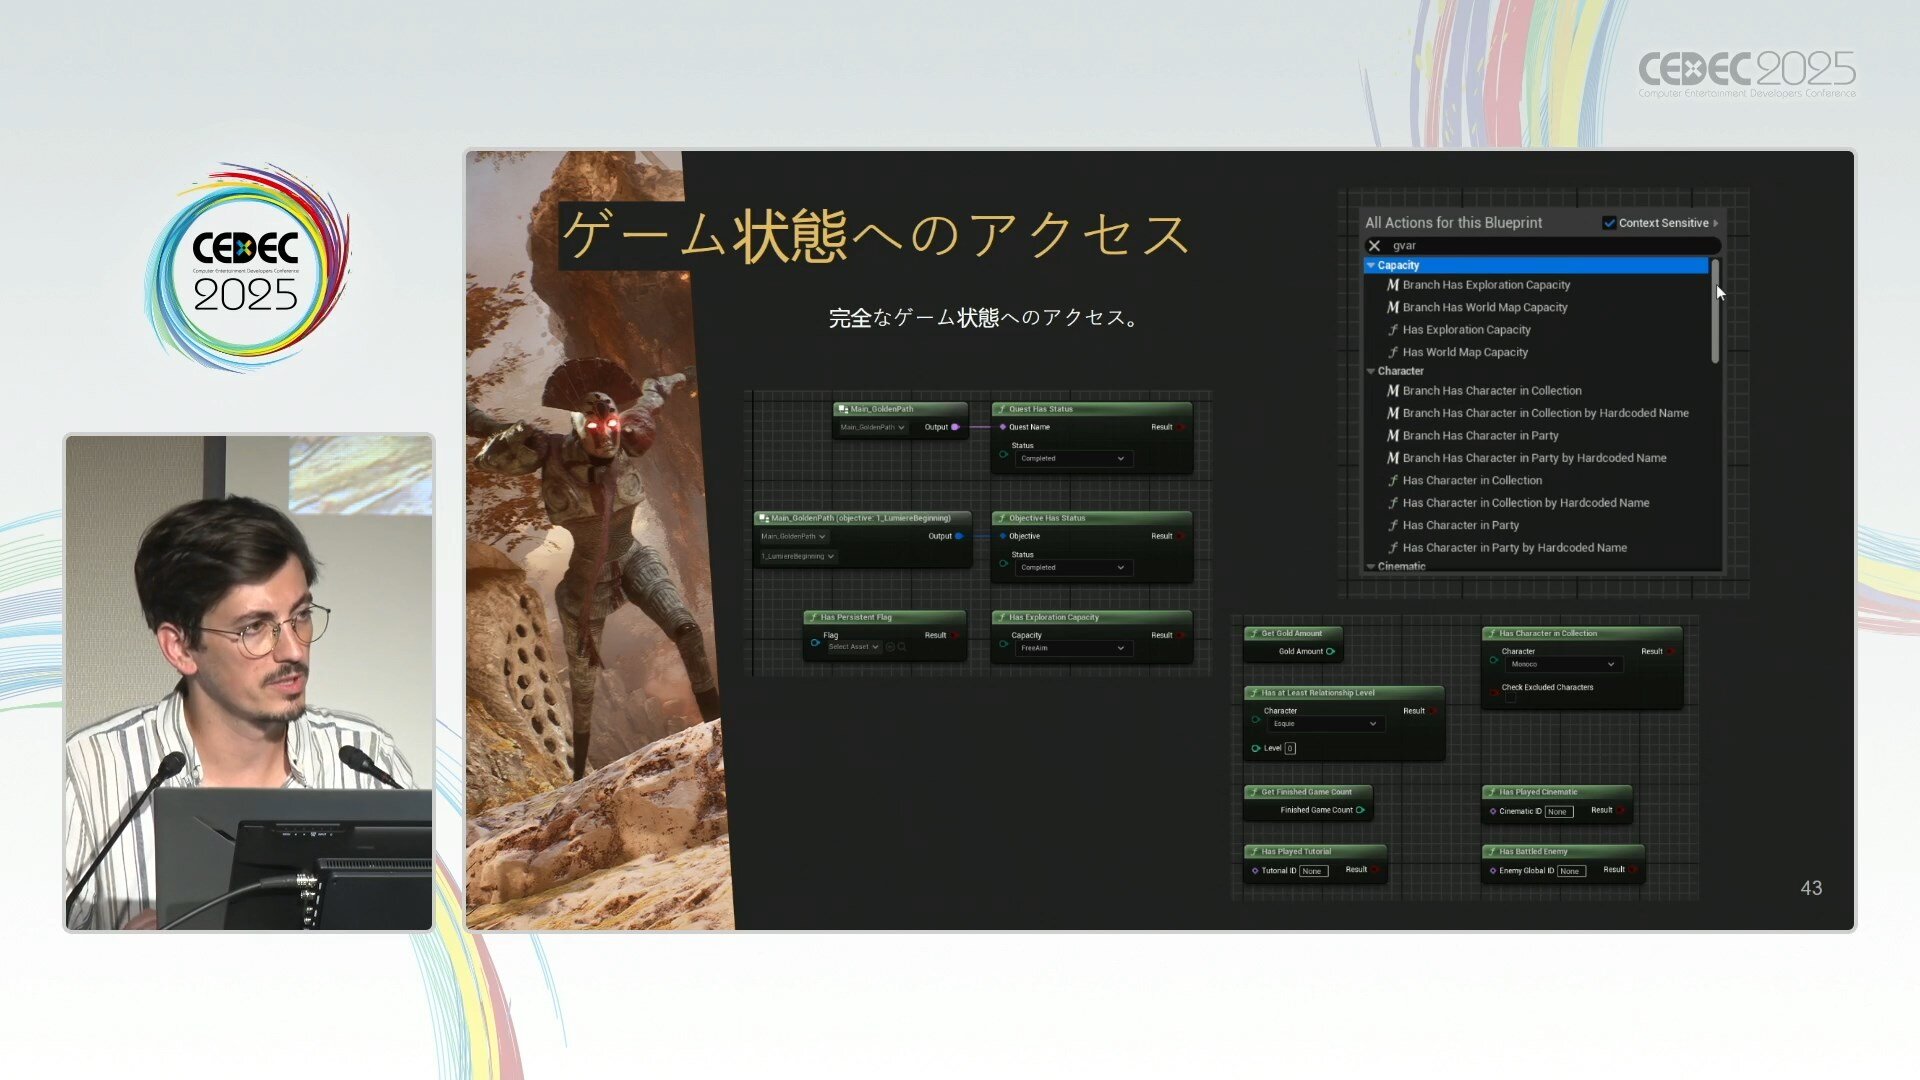Image resolution: width=1920 pixels, height=1080 pixels.
Task: Click browse-to-asset magnifier icon beside Flag
Action: [x=902, y=648]
